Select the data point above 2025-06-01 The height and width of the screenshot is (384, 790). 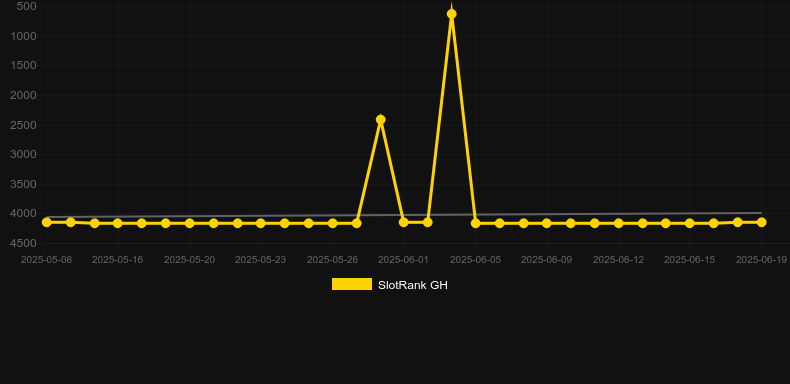pyautogui.click(x=404, y=222)
